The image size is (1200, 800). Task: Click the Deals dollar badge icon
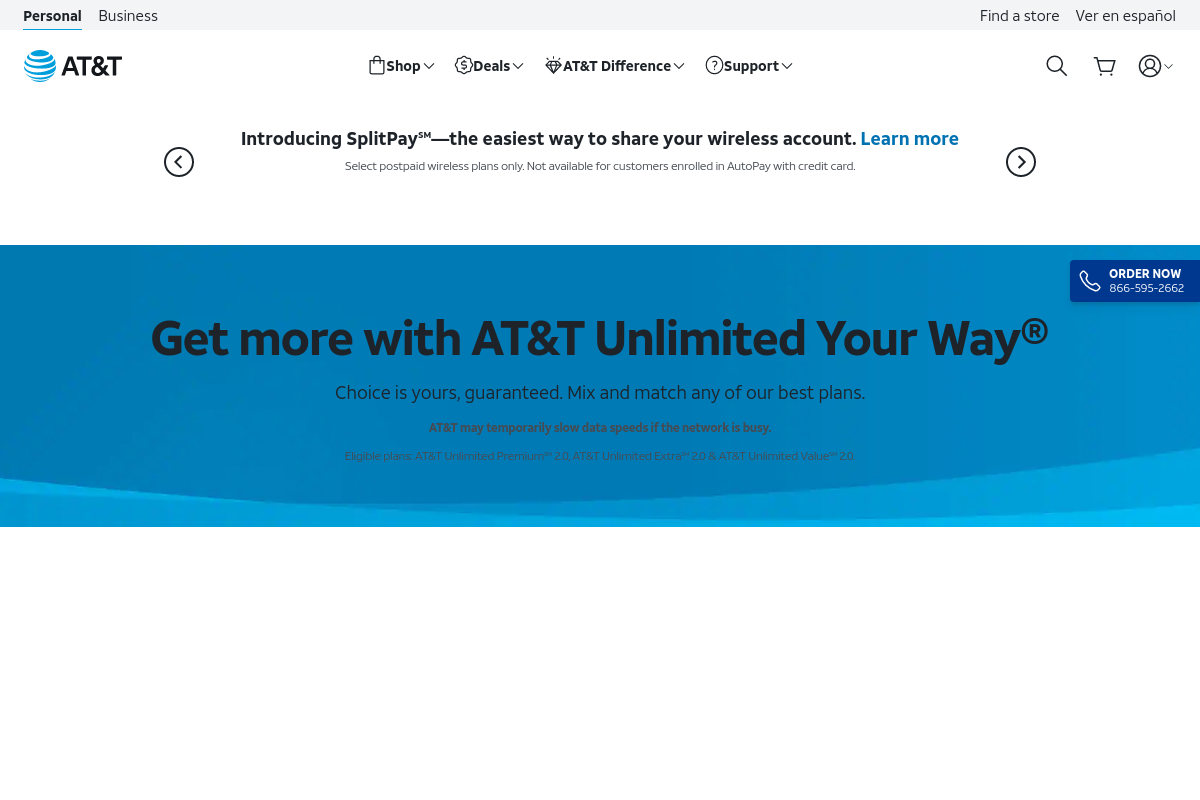(x=463, y=65)
